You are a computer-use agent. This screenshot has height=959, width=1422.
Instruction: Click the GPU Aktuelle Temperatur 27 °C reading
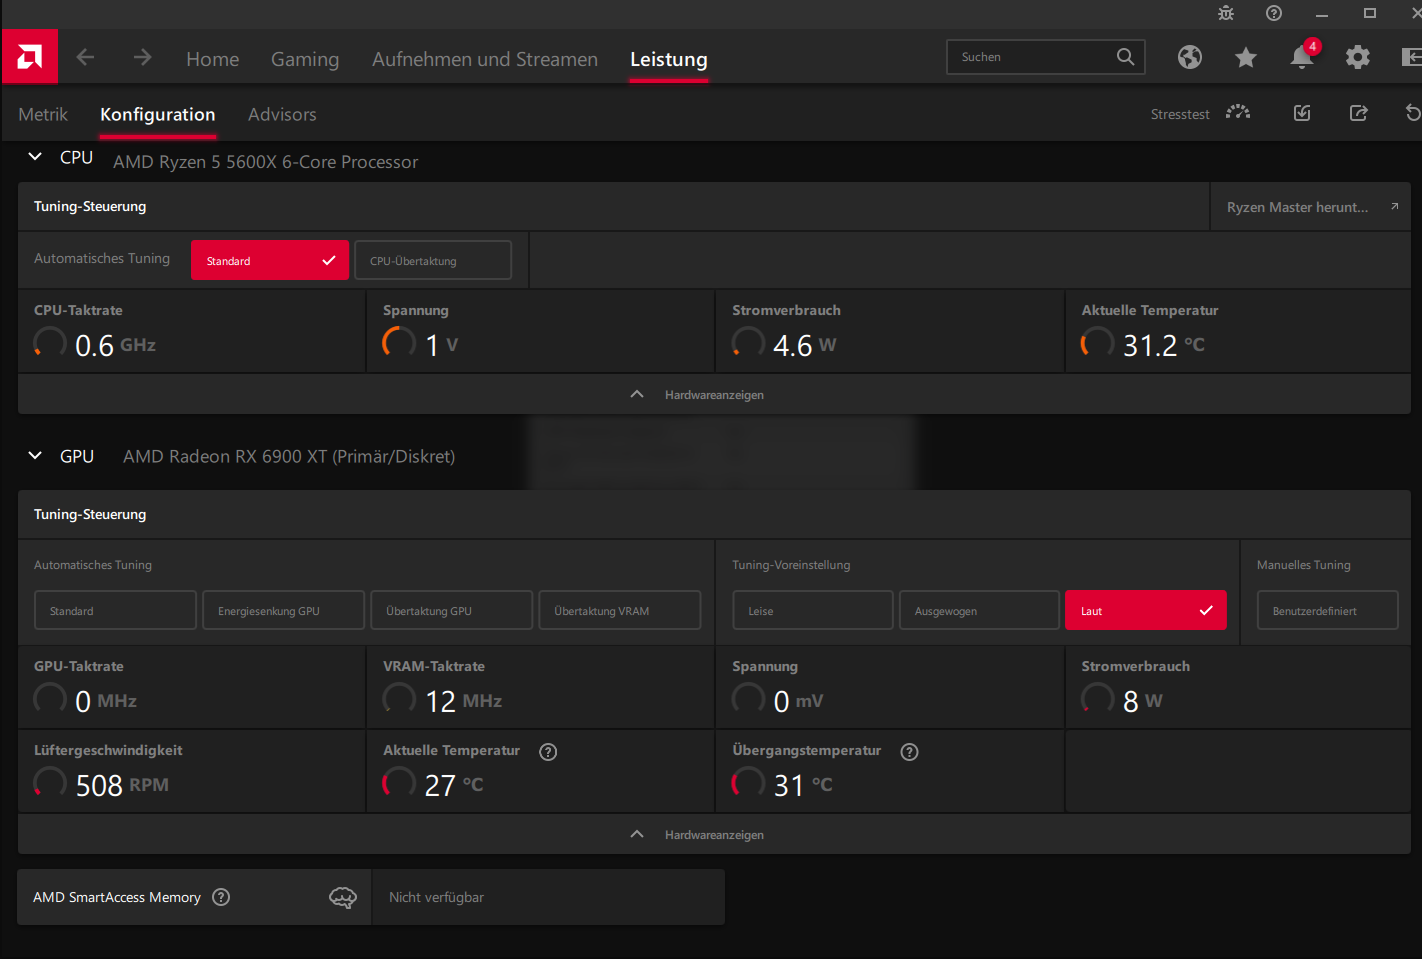pos(454,785)
